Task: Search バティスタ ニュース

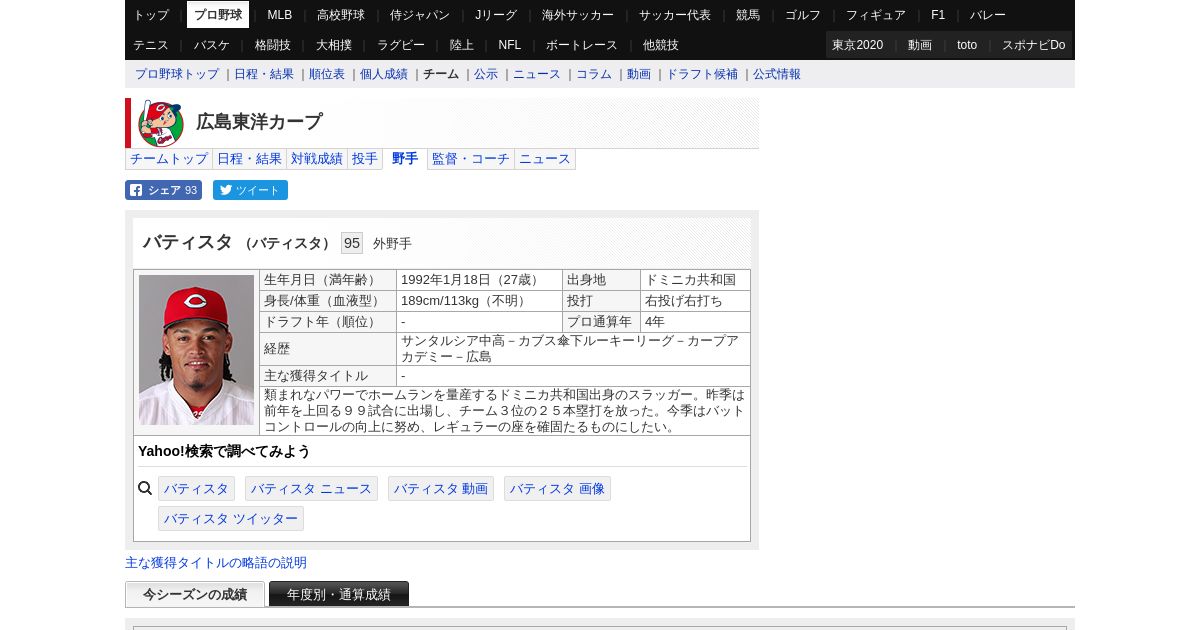Action: click(x=311, y=489)
